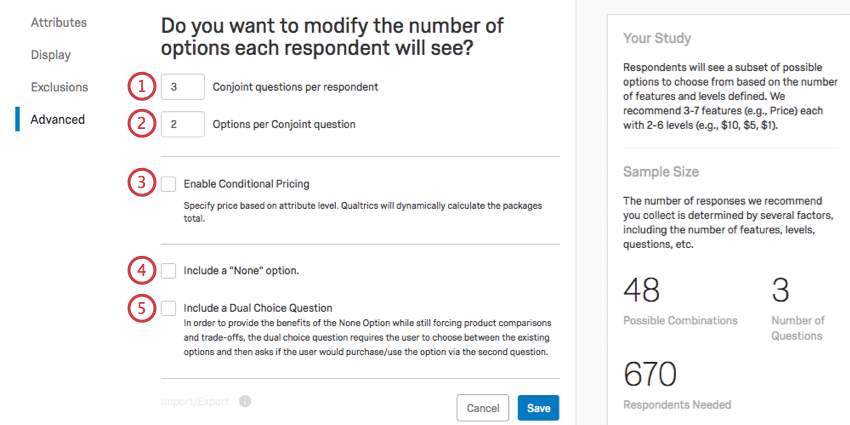The height and width of the screenshot is (425, 850).
Task: Click the red number 3 callout marker
Action: pos(142,183)
